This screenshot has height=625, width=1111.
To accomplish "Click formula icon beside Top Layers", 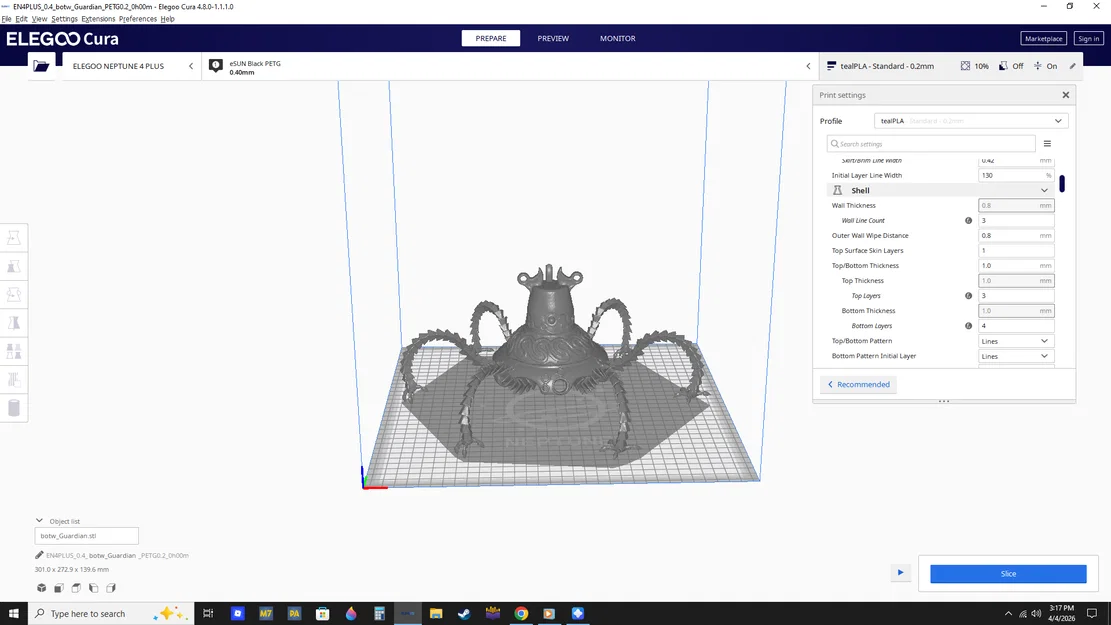I will 969,295.
